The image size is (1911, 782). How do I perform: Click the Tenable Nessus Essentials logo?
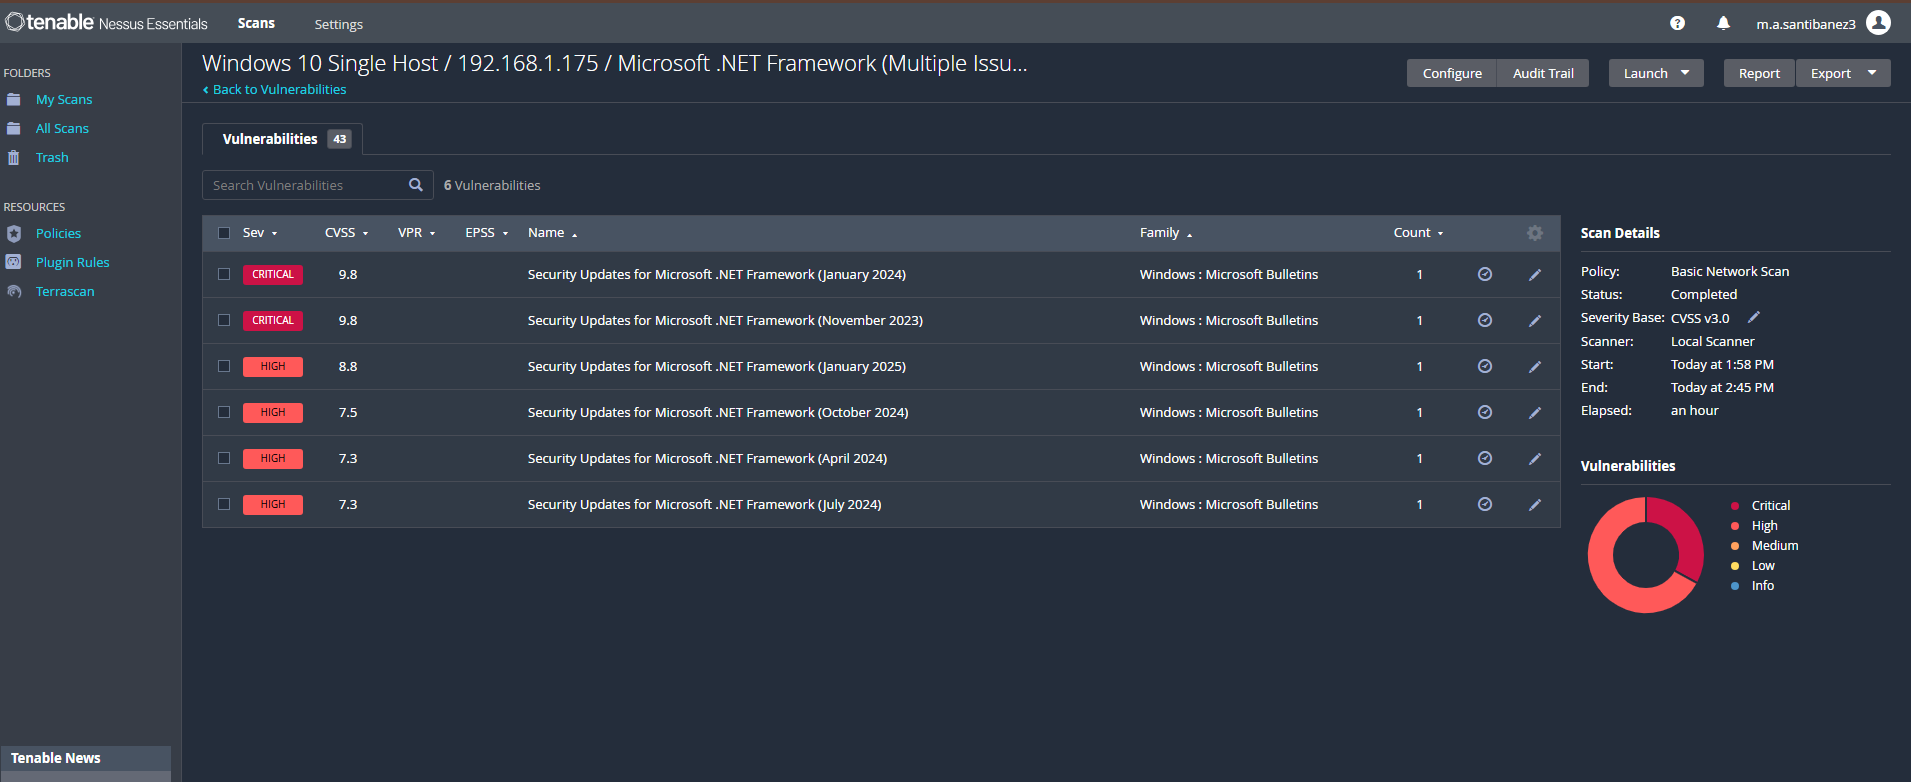[107, 22]
